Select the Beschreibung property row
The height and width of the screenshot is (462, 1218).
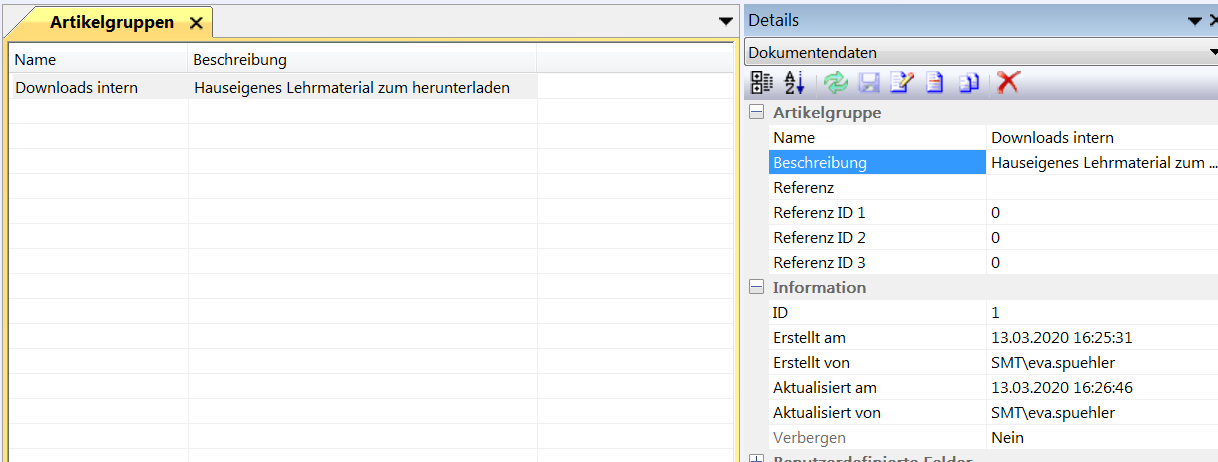click(x=876, y=163)
